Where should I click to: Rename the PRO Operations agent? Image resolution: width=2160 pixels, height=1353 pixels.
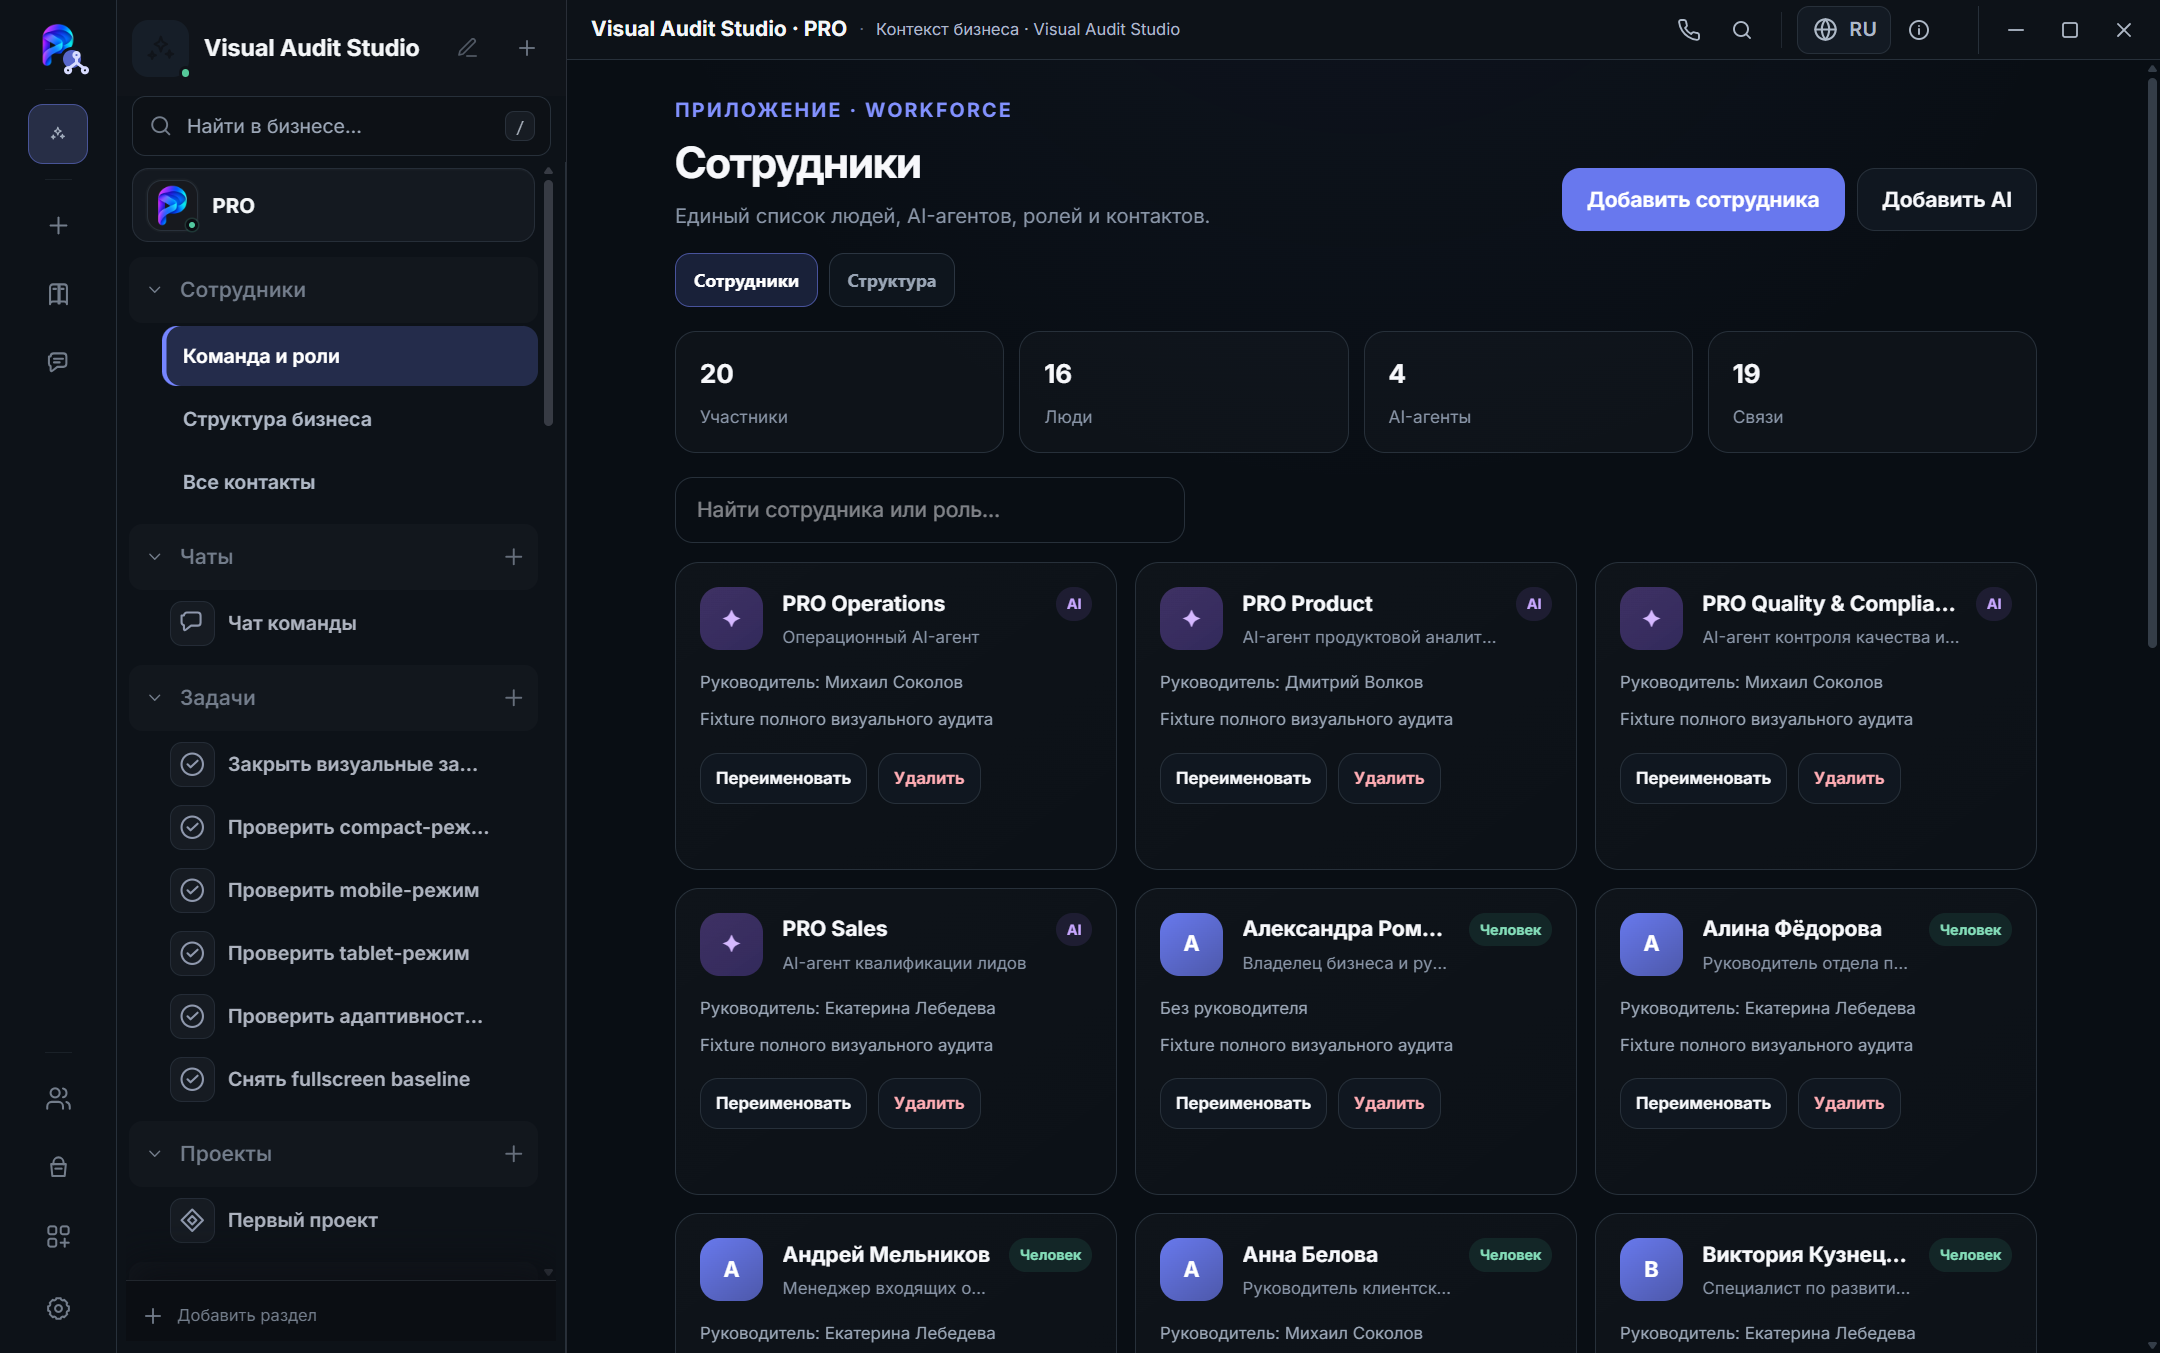pos(783,778)
